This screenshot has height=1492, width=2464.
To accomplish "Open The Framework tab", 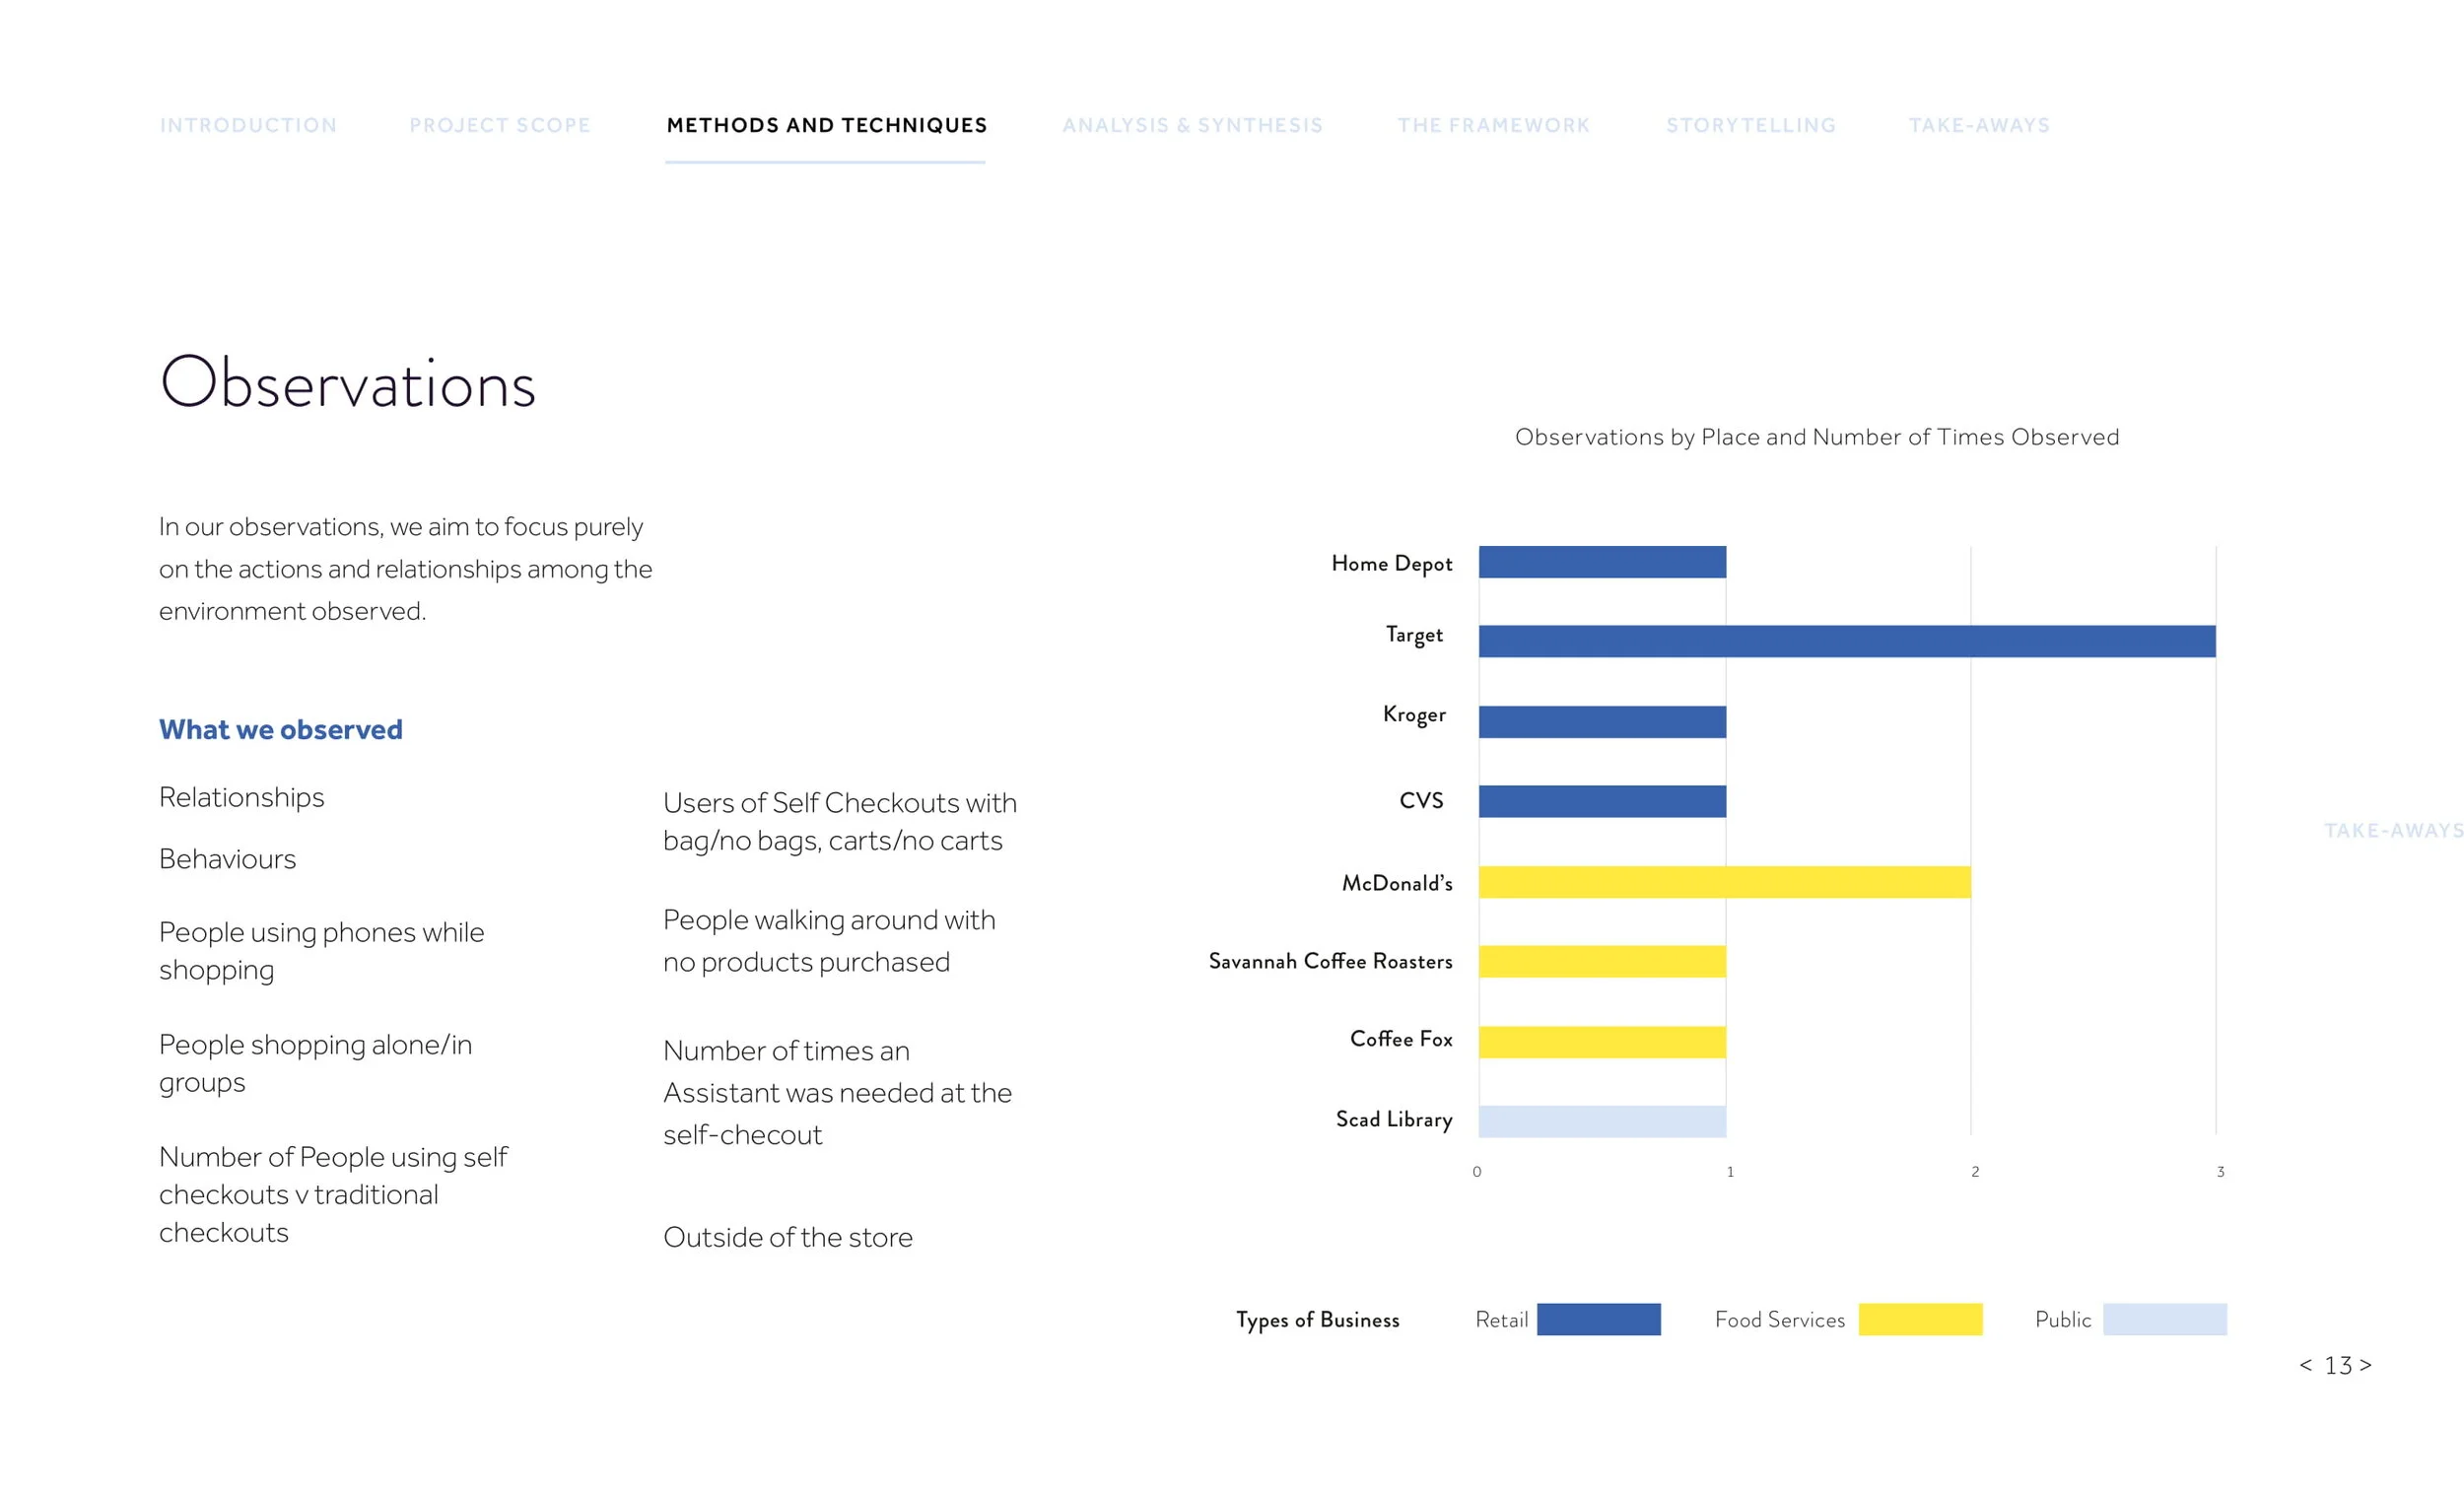I will [x=1493, y=125].
